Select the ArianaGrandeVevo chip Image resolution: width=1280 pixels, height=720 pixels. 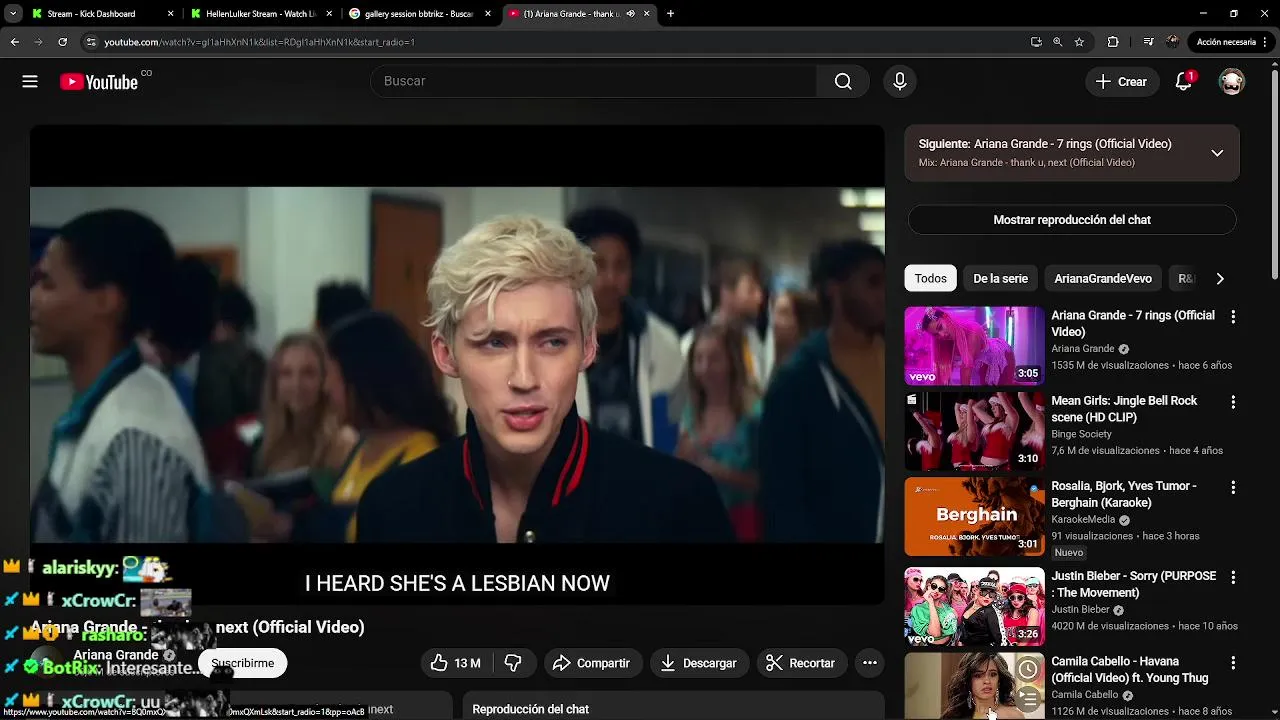(x=1103, y=279)
